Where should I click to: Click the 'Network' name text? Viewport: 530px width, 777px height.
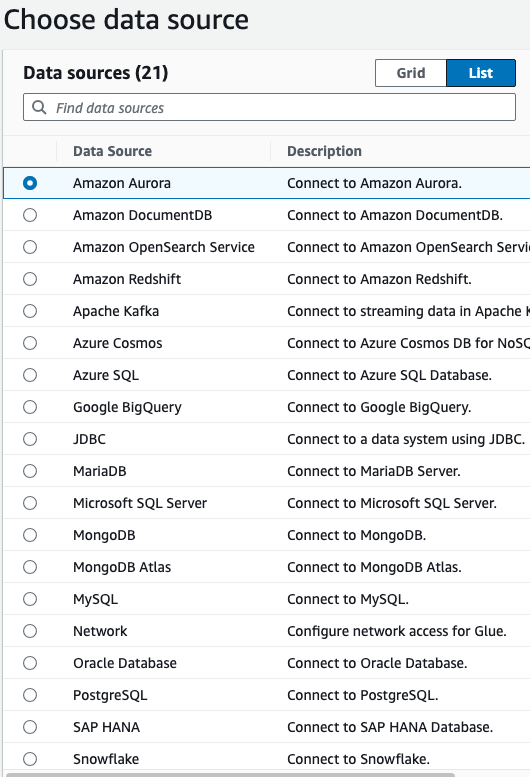coord(101,631)
